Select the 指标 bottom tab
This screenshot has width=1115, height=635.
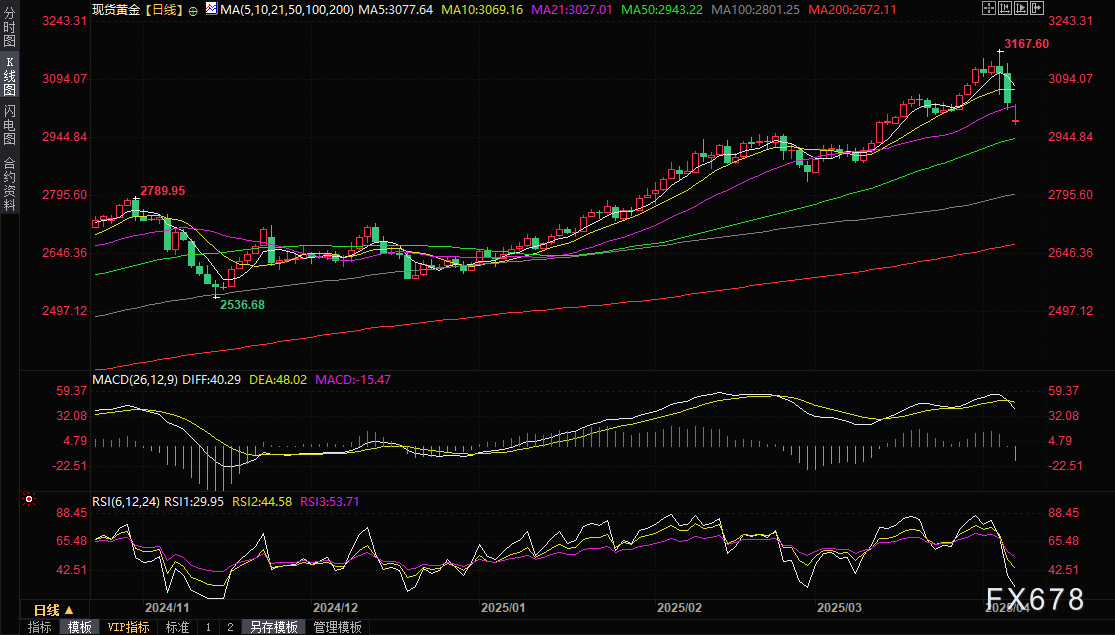point(40,626)
